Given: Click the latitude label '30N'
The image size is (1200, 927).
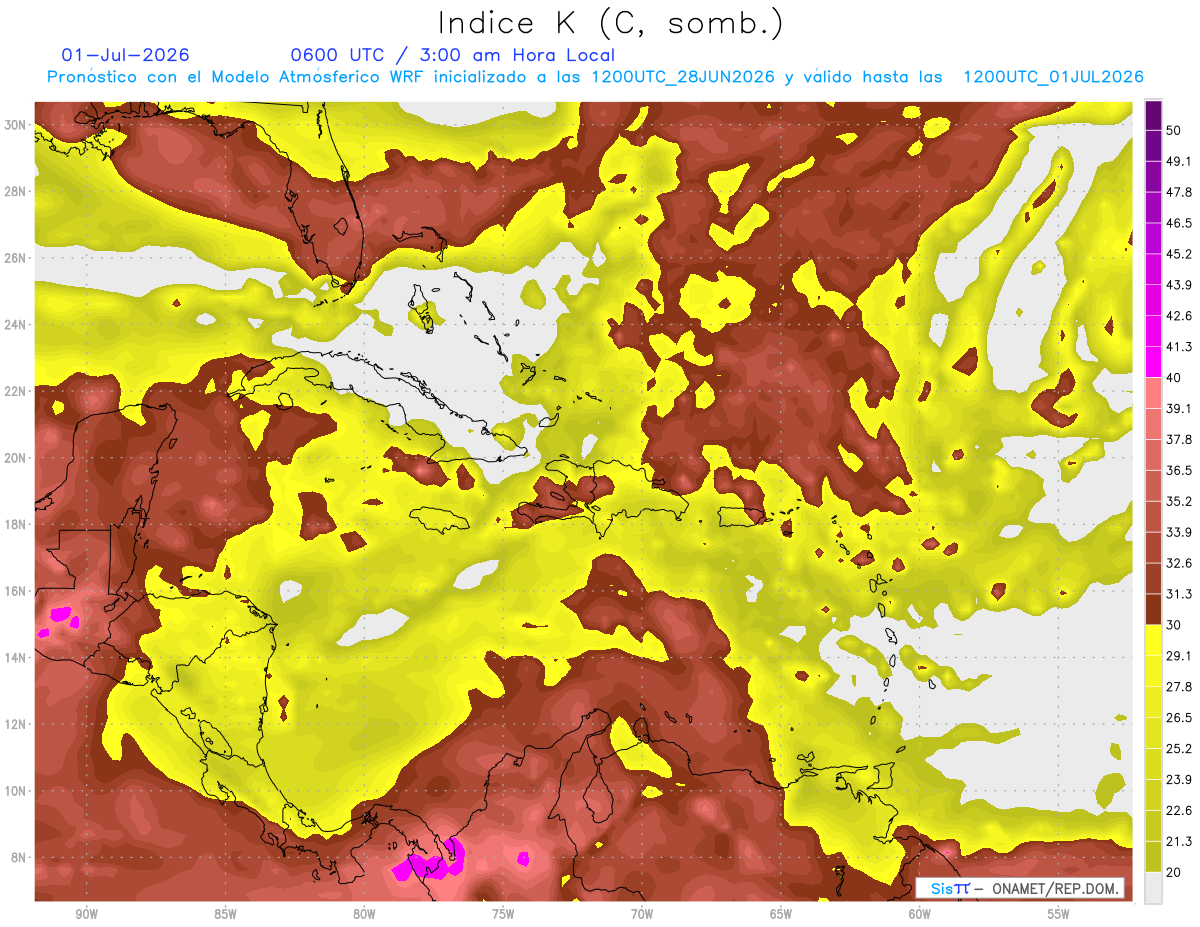Looking at the screenshot, I should (15, 125).
